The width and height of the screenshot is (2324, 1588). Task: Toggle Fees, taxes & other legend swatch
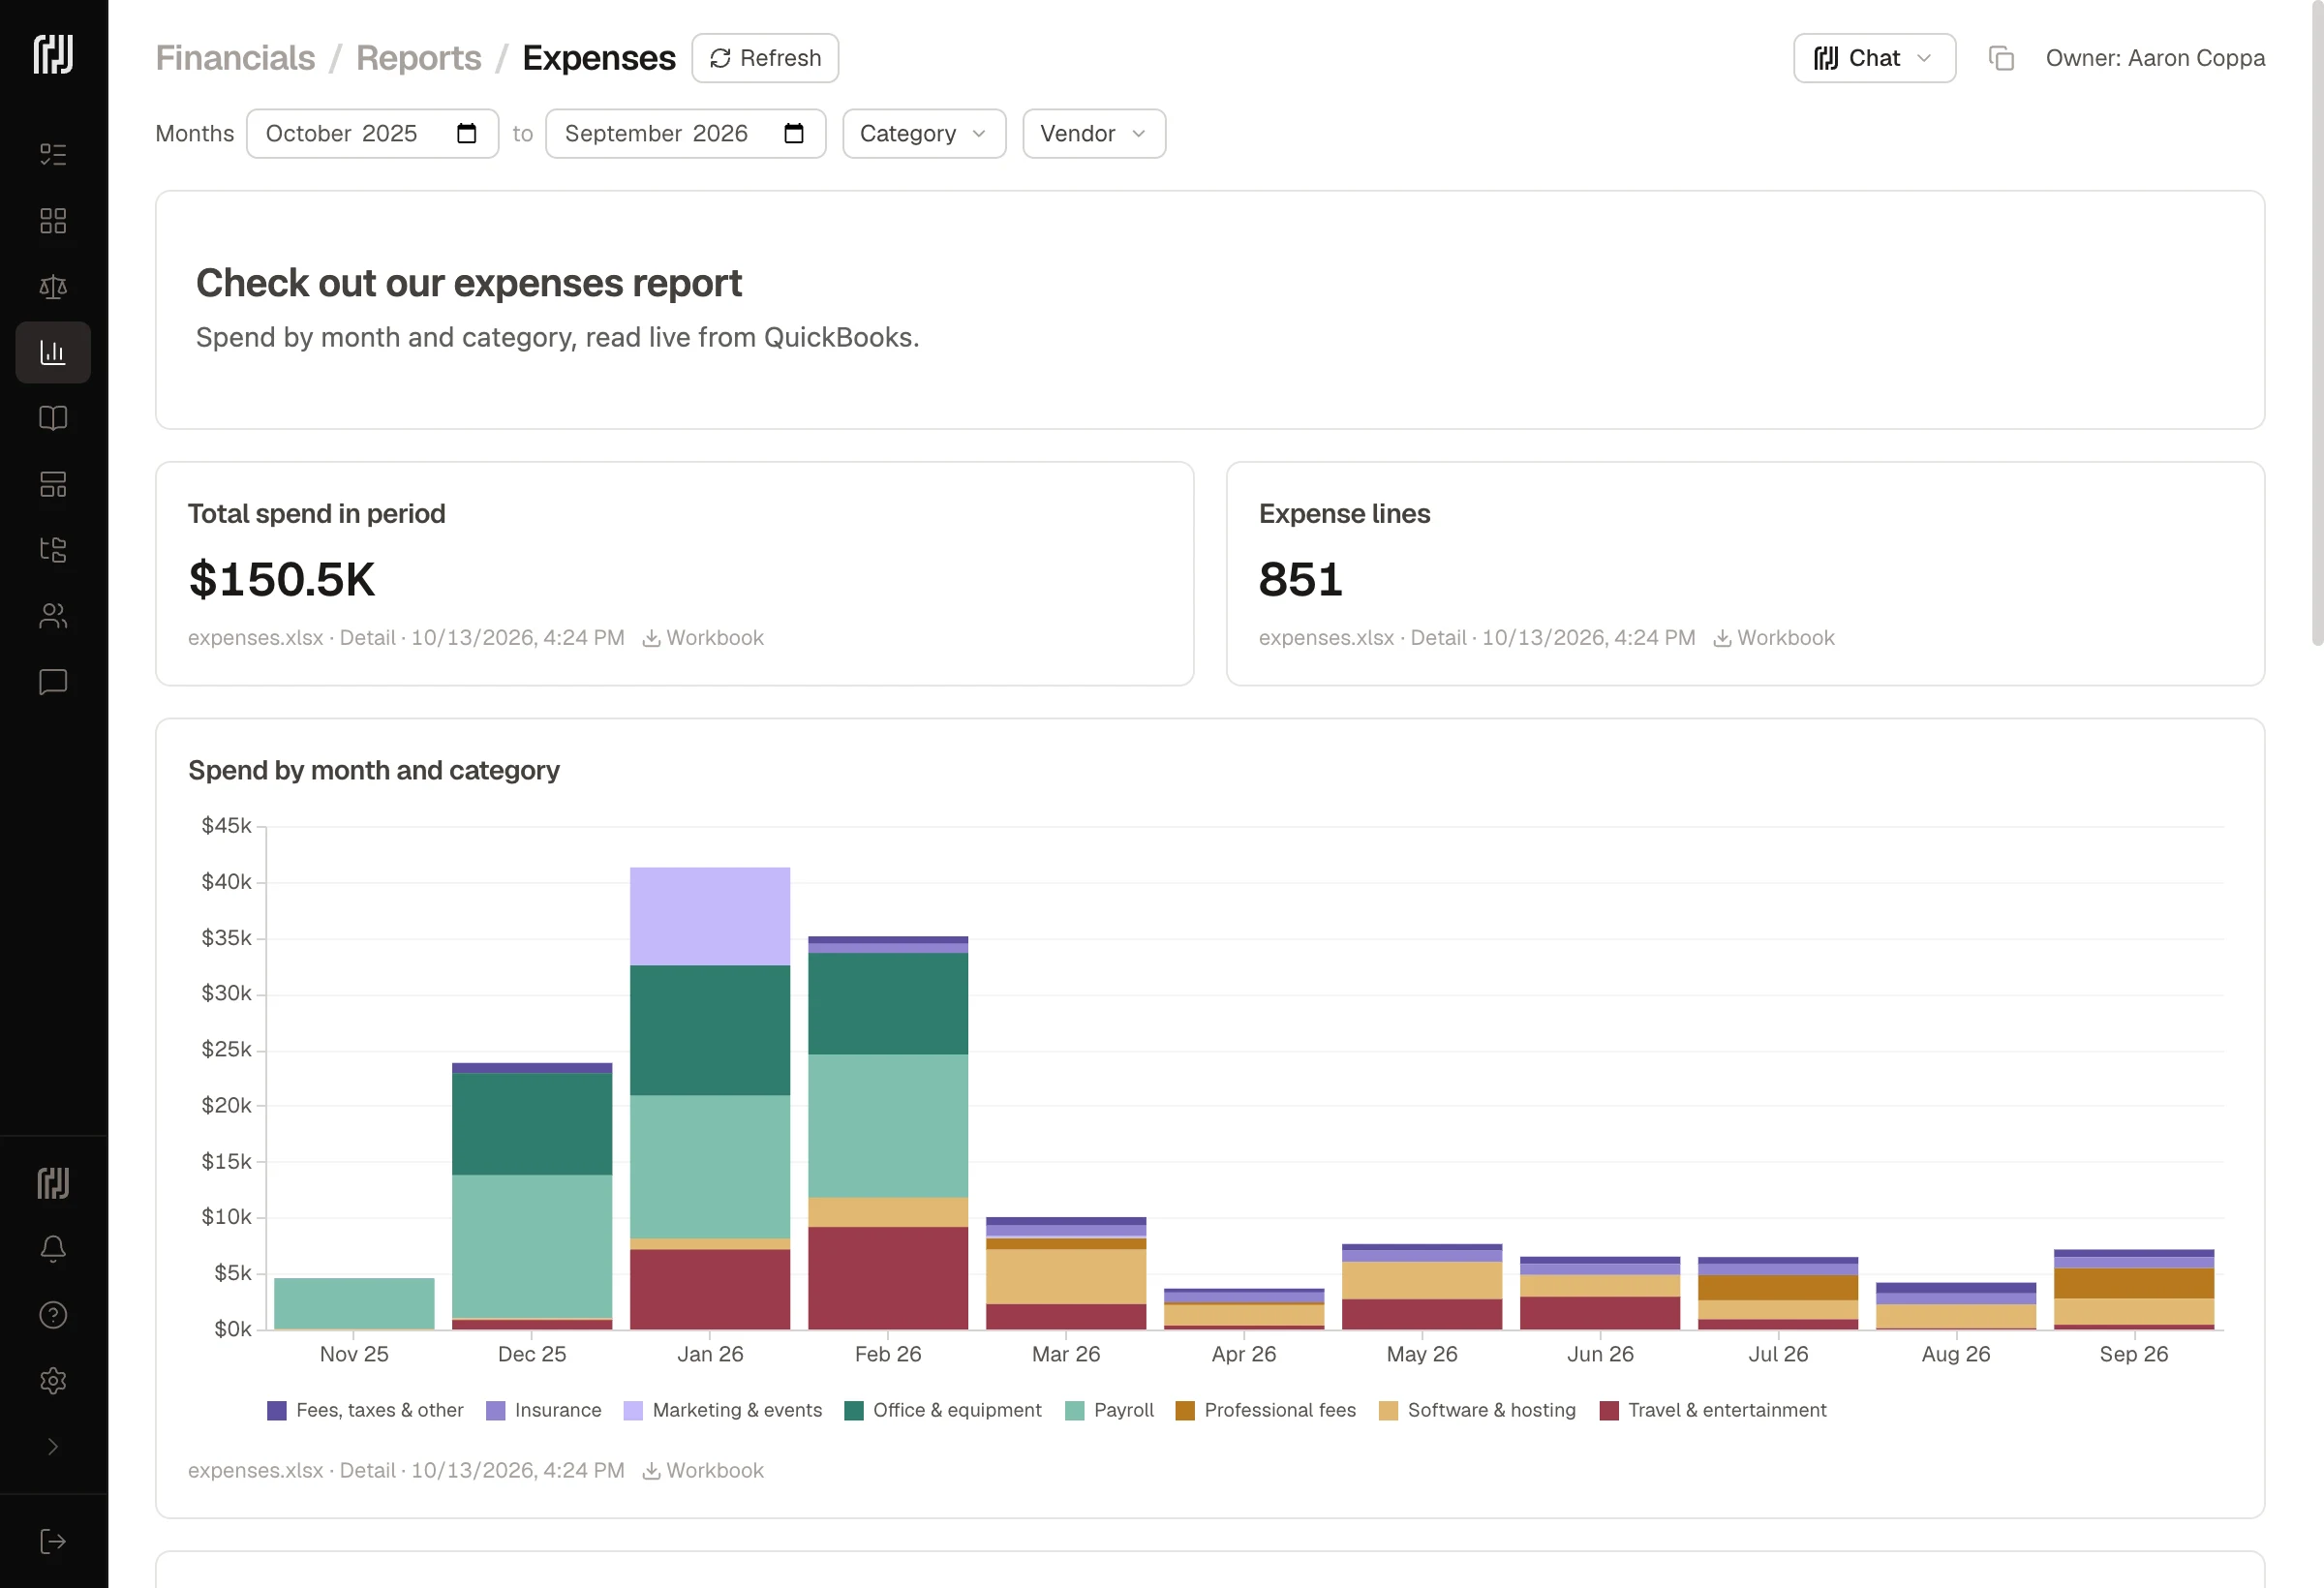[277, 1410]
